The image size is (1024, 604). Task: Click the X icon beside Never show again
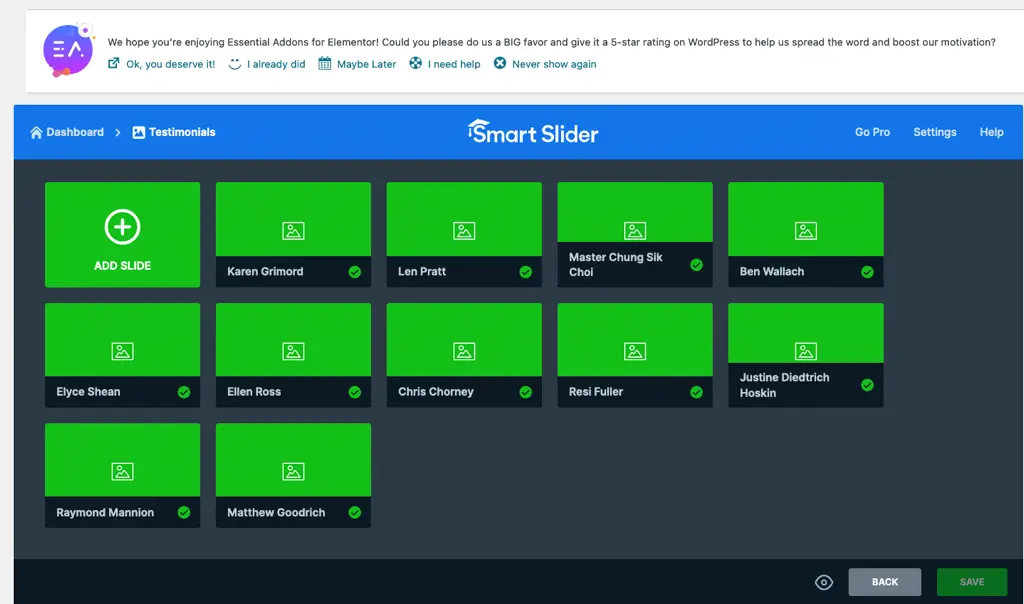pyautogui.click(x=500, y=63)
